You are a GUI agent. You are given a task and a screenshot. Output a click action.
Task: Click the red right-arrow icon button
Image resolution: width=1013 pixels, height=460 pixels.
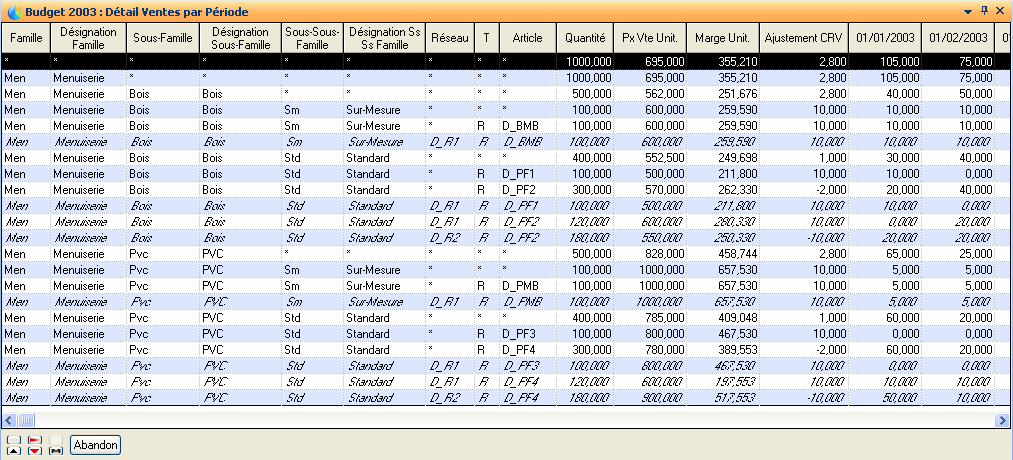click(x=35, y=439)
